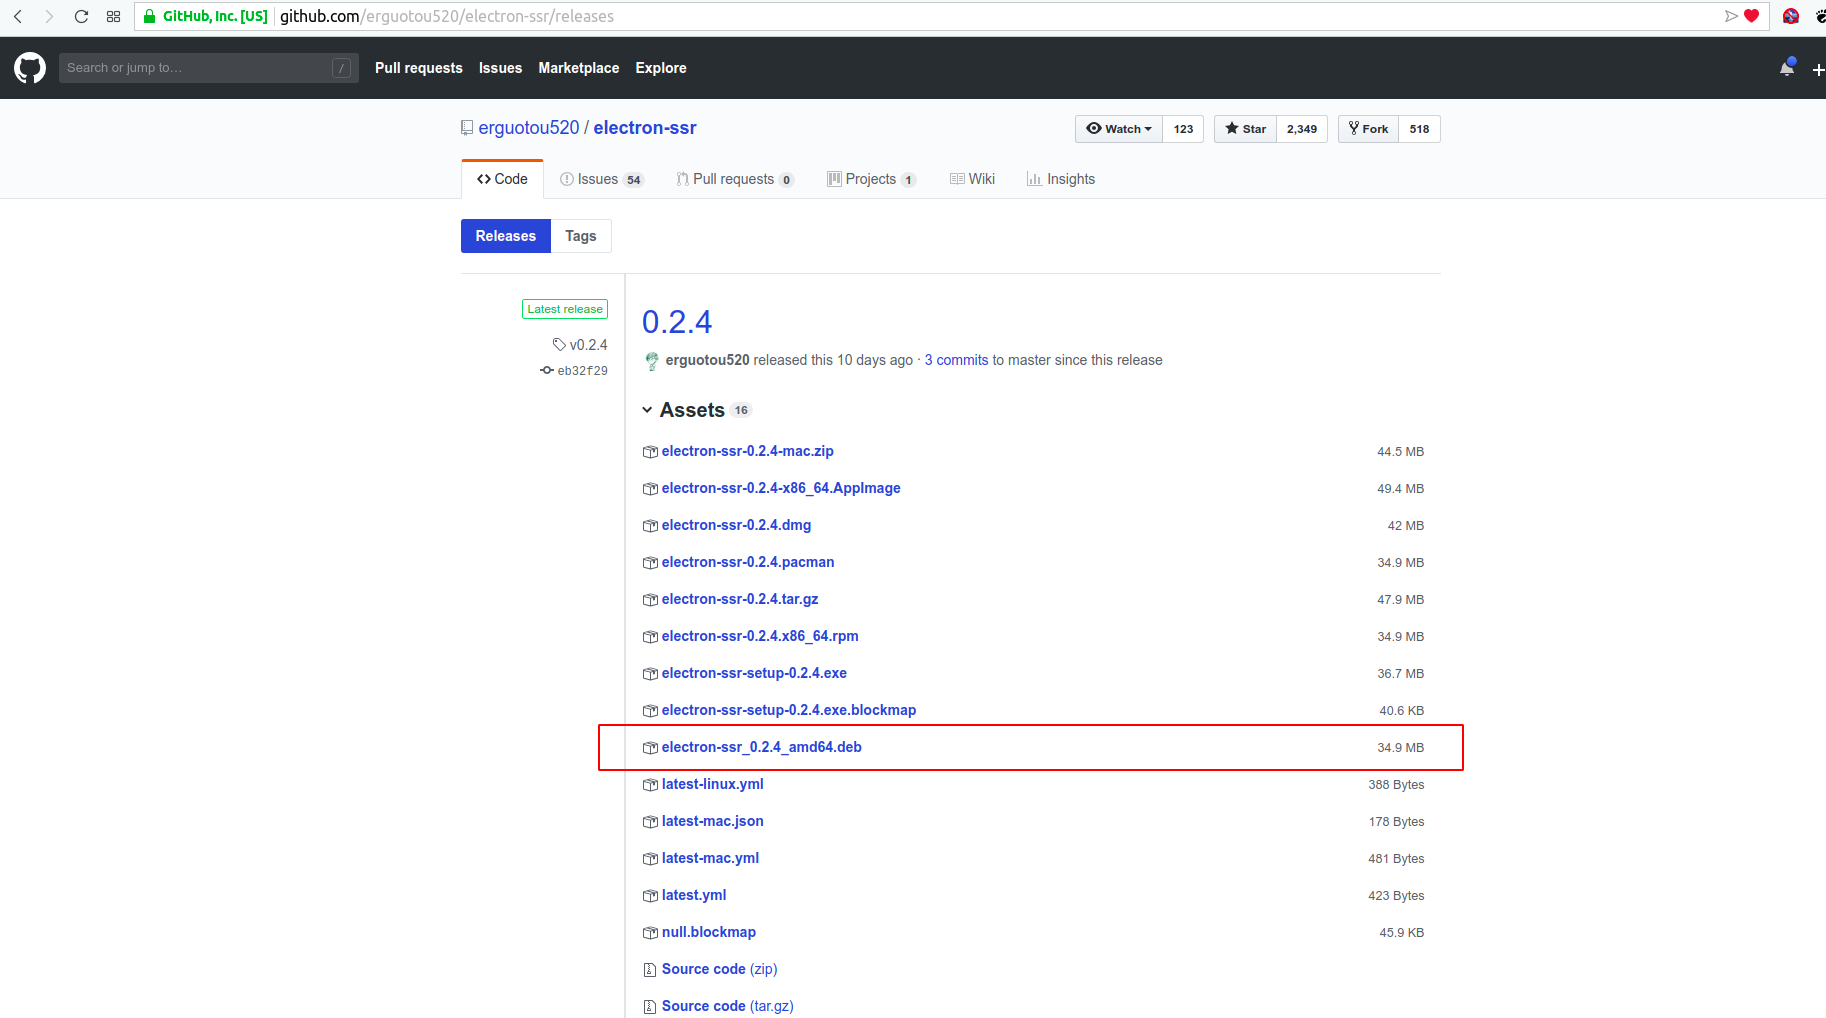
Task: Focus the Search or jump to field
Action: point(208,68)
